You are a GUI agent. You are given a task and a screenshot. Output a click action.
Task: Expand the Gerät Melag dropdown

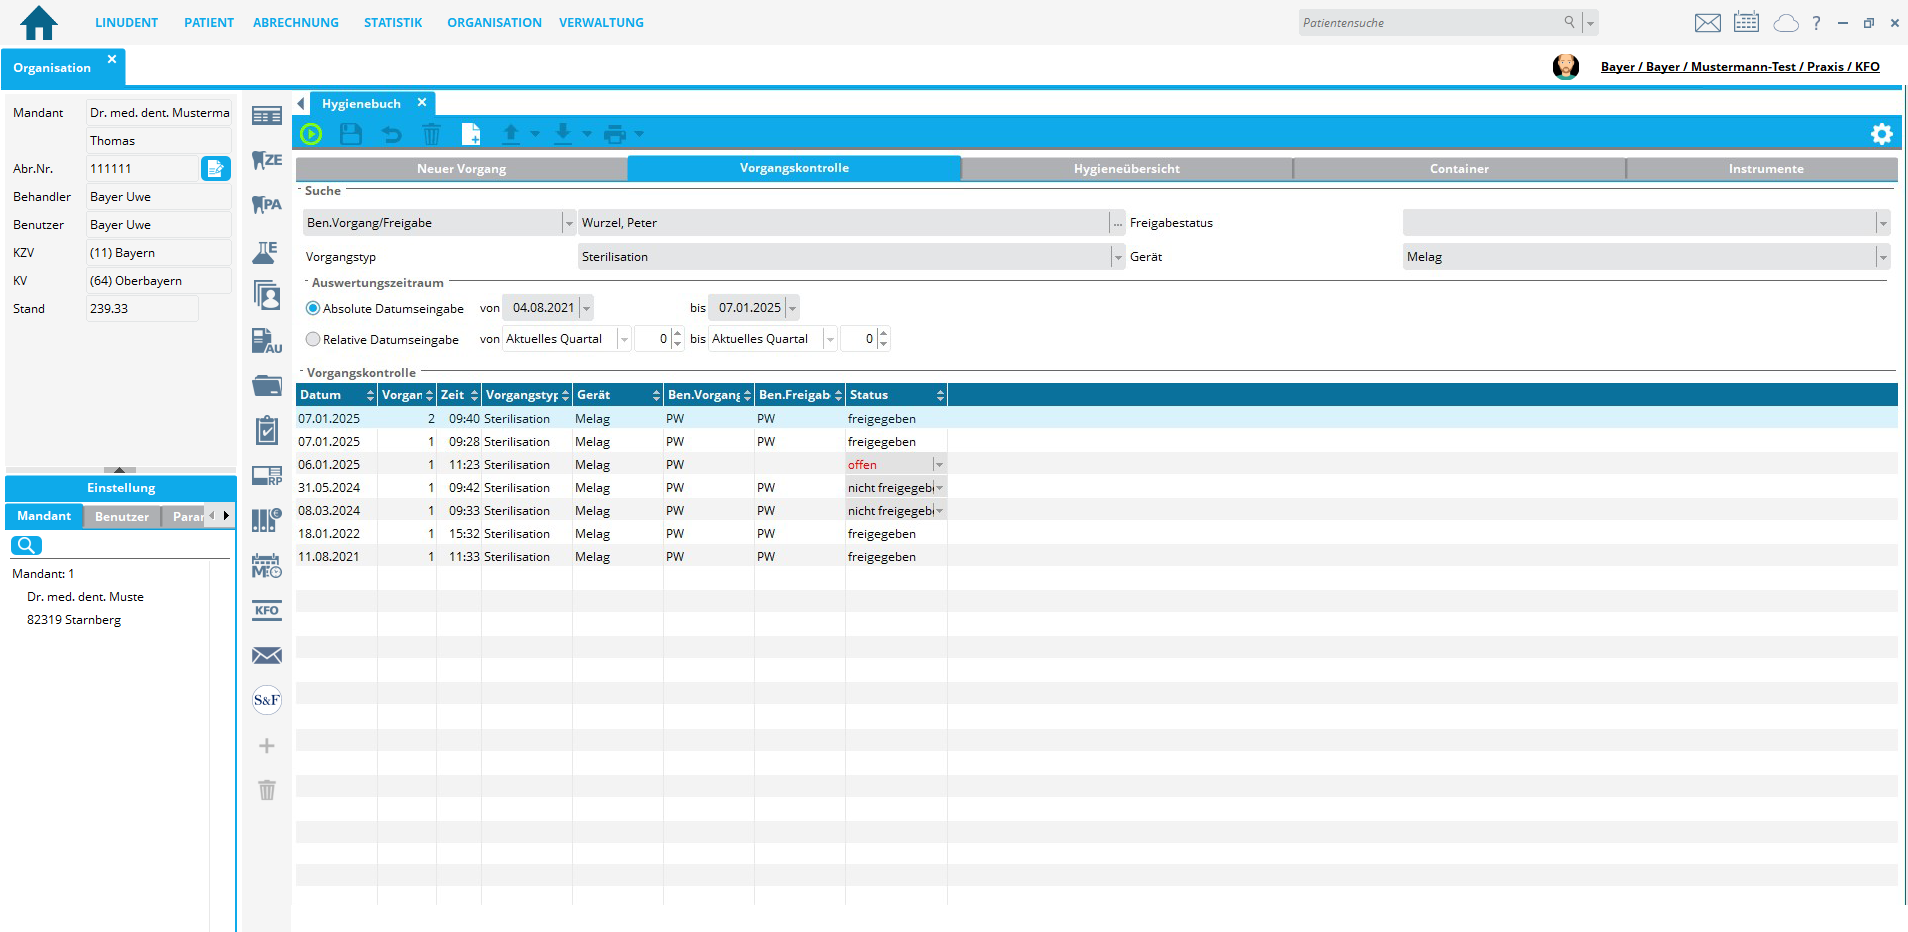coord(1882,258)
